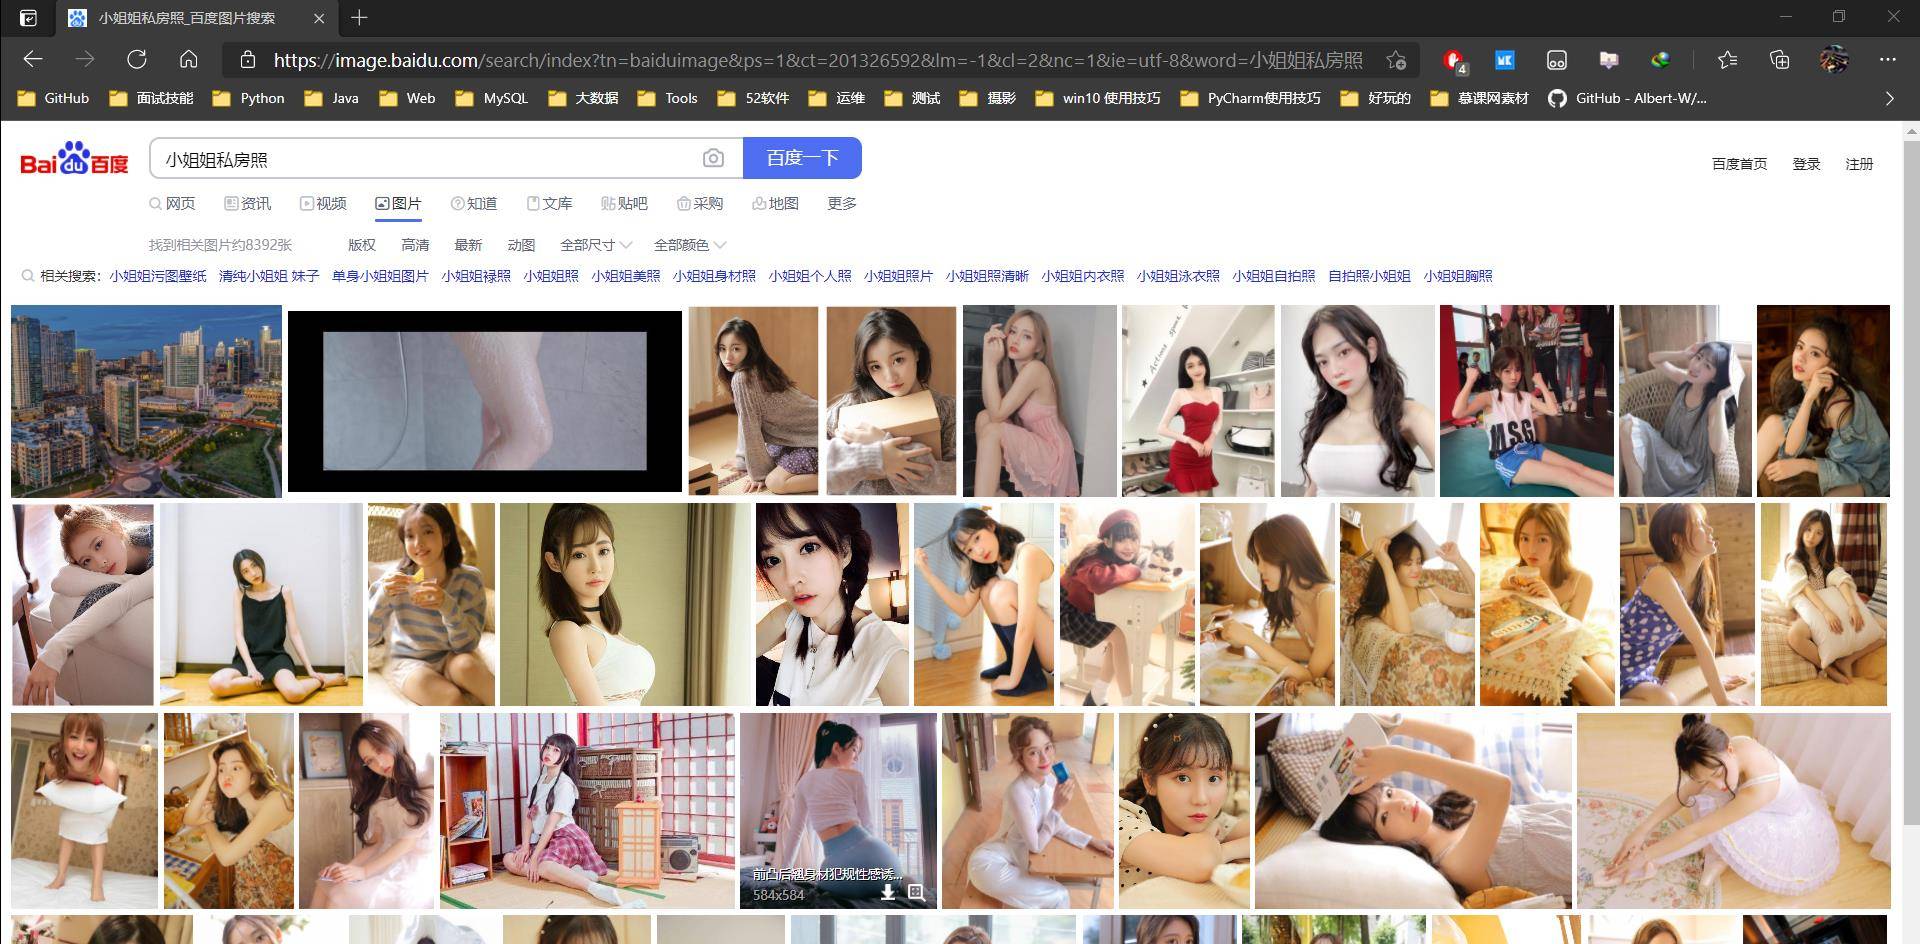Open the purple extension icon

coord(1609,60)
